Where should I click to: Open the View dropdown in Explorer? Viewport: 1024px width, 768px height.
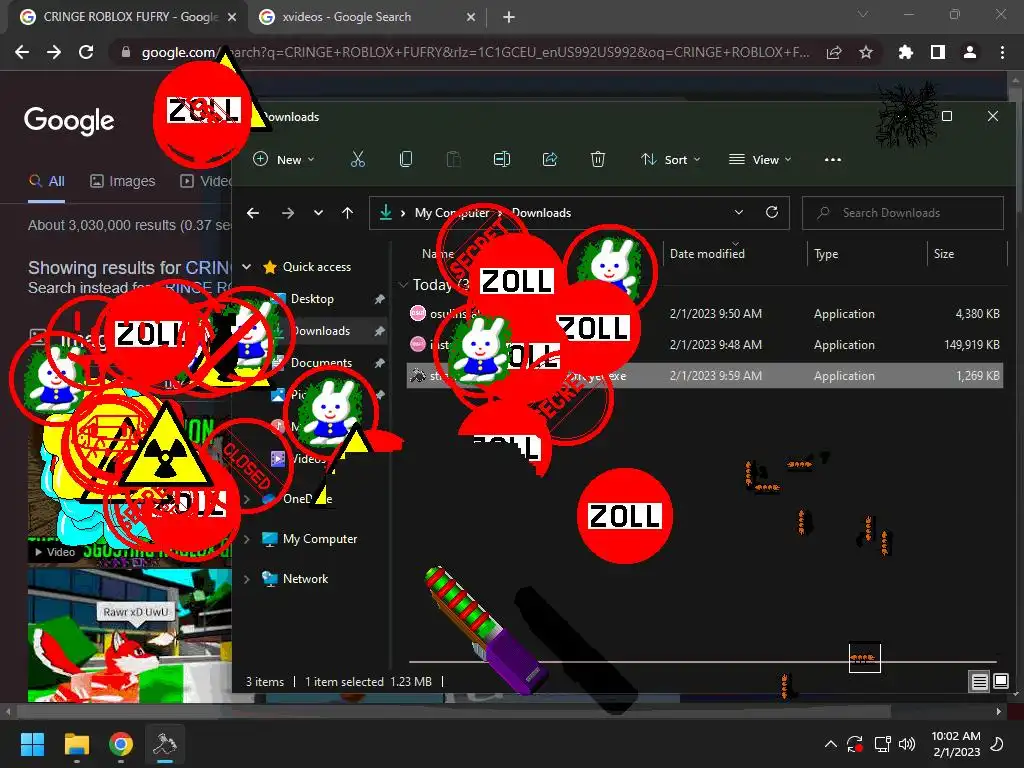[x=760, y=159]
